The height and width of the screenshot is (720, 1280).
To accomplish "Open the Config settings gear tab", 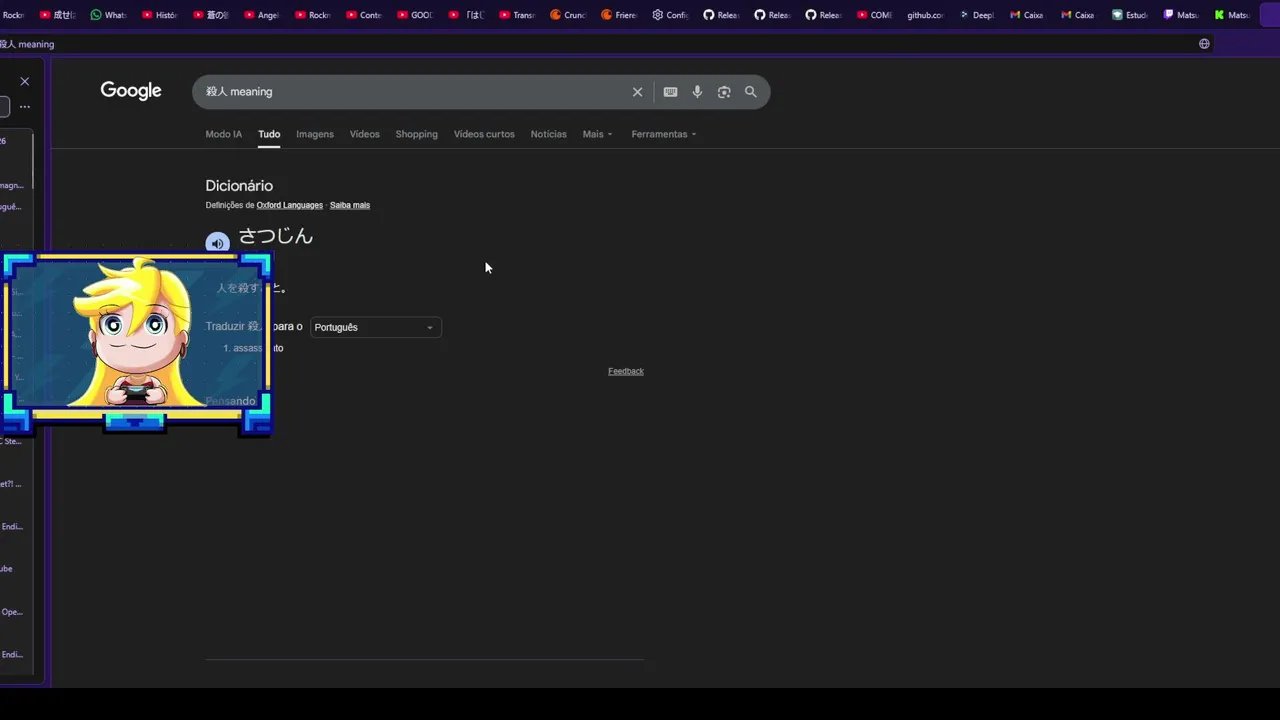I will tap(670, 15).
